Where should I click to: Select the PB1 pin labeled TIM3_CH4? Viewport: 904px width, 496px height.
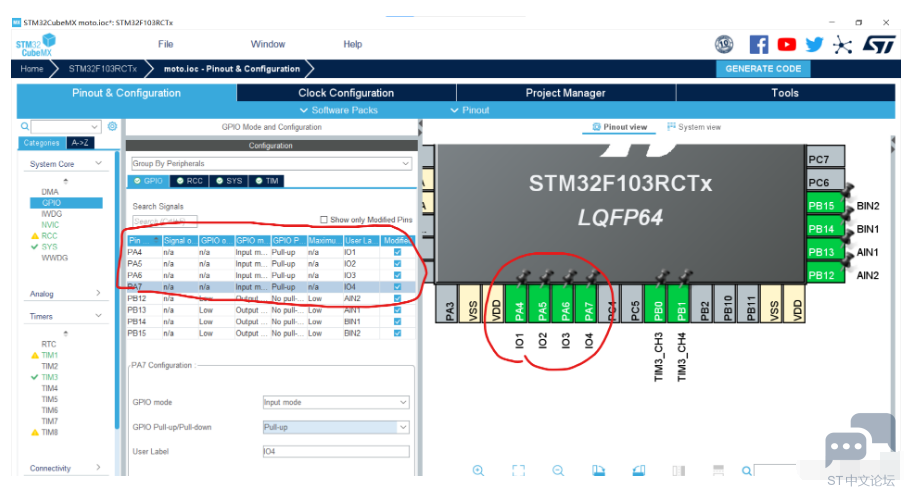click(x=681, y=303)
